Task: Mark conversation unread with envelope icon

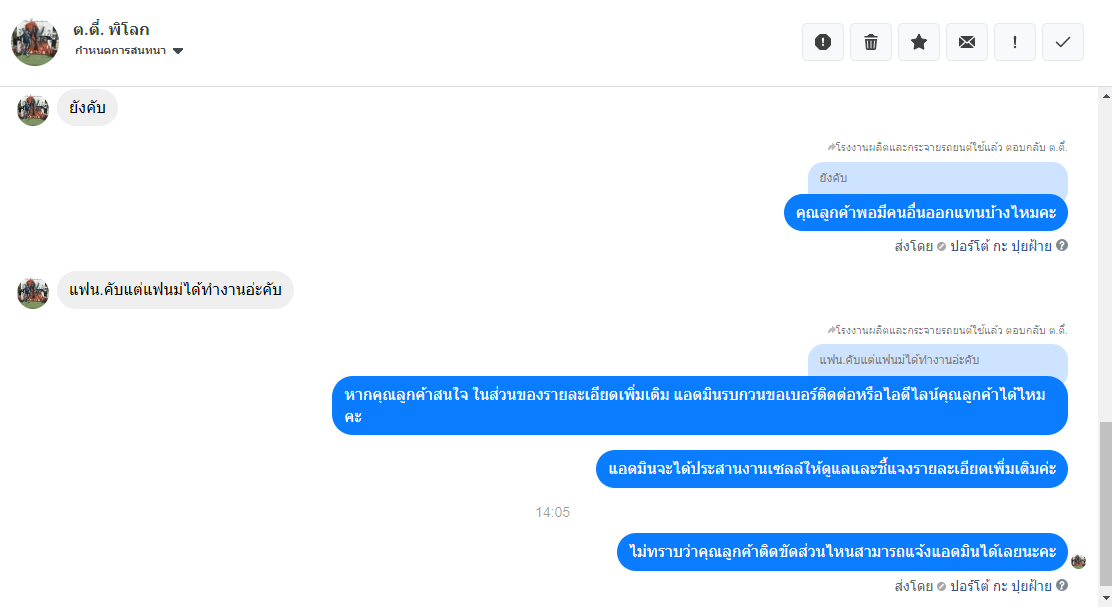Action: [967, 42]
